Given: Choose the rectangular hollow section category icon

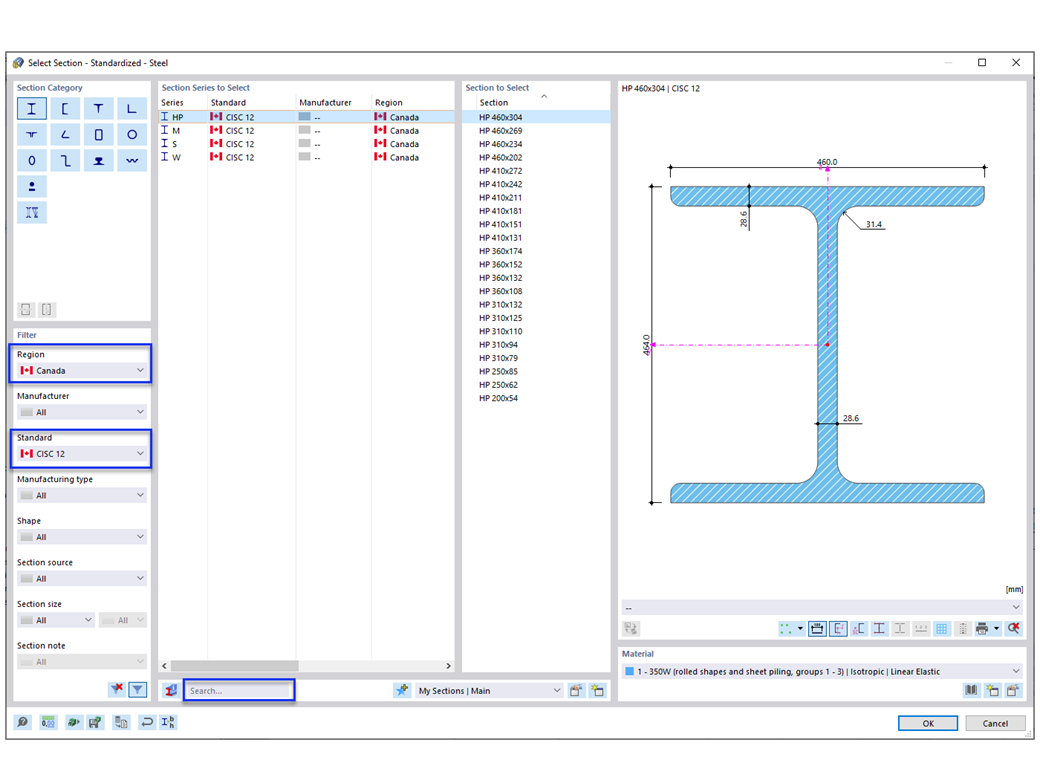Looking at the screenshot, I should (x=98, y=135).
